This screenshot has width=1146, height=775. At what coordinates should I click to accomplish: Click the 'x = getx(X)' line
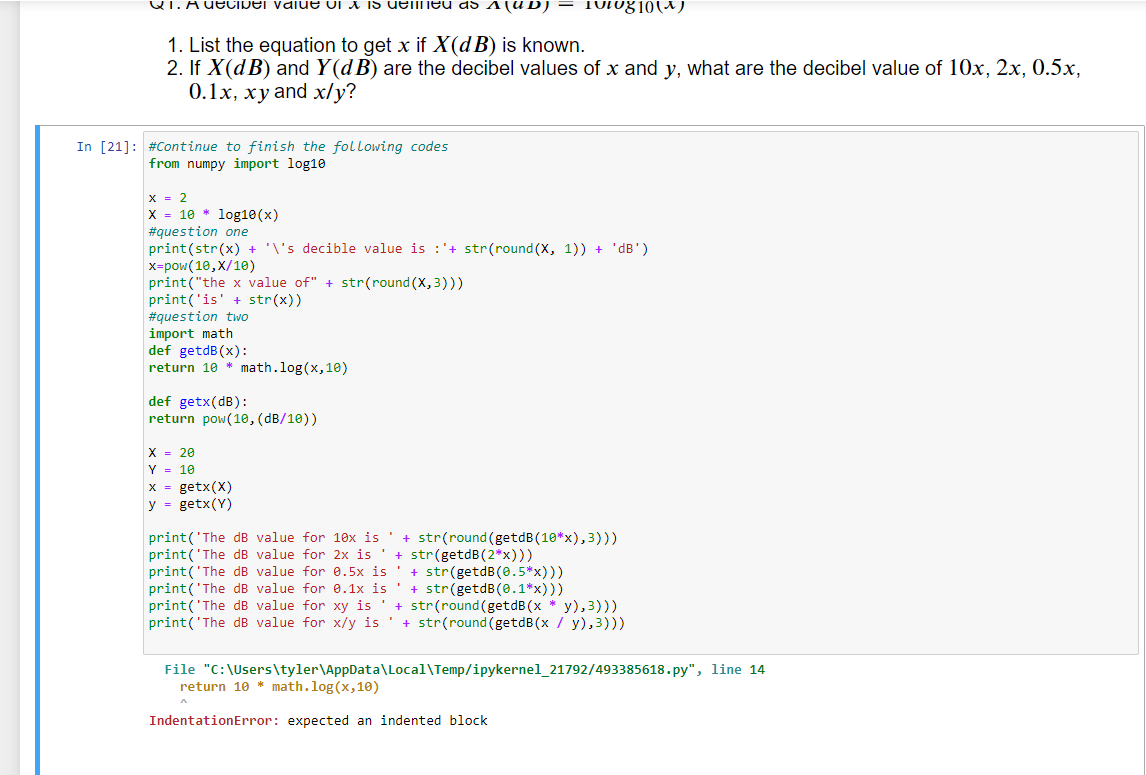point(190,486)
